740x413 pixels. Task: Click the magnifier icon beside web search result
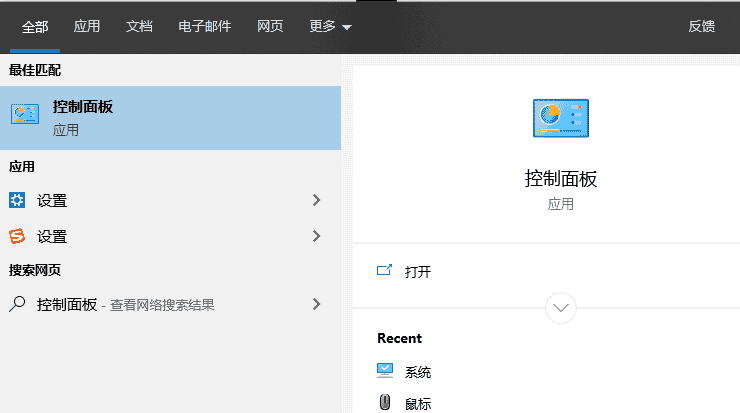tap(17, 304)
